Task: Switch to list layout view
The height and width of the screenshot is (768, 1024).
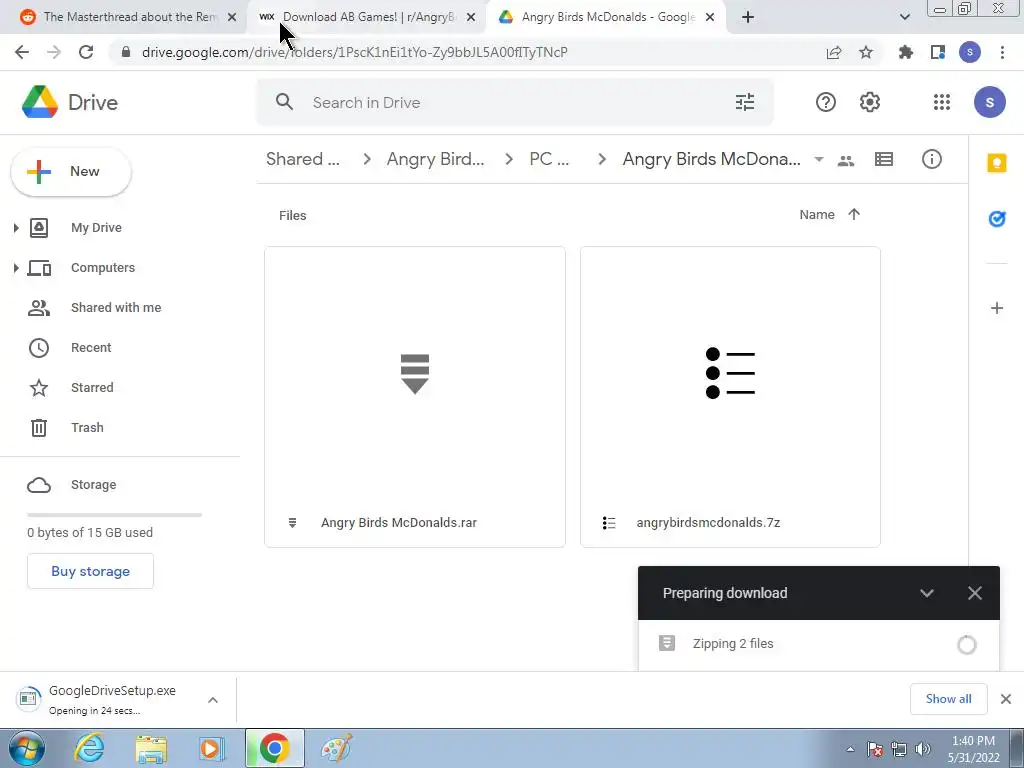Action: [x=884, y=159]
